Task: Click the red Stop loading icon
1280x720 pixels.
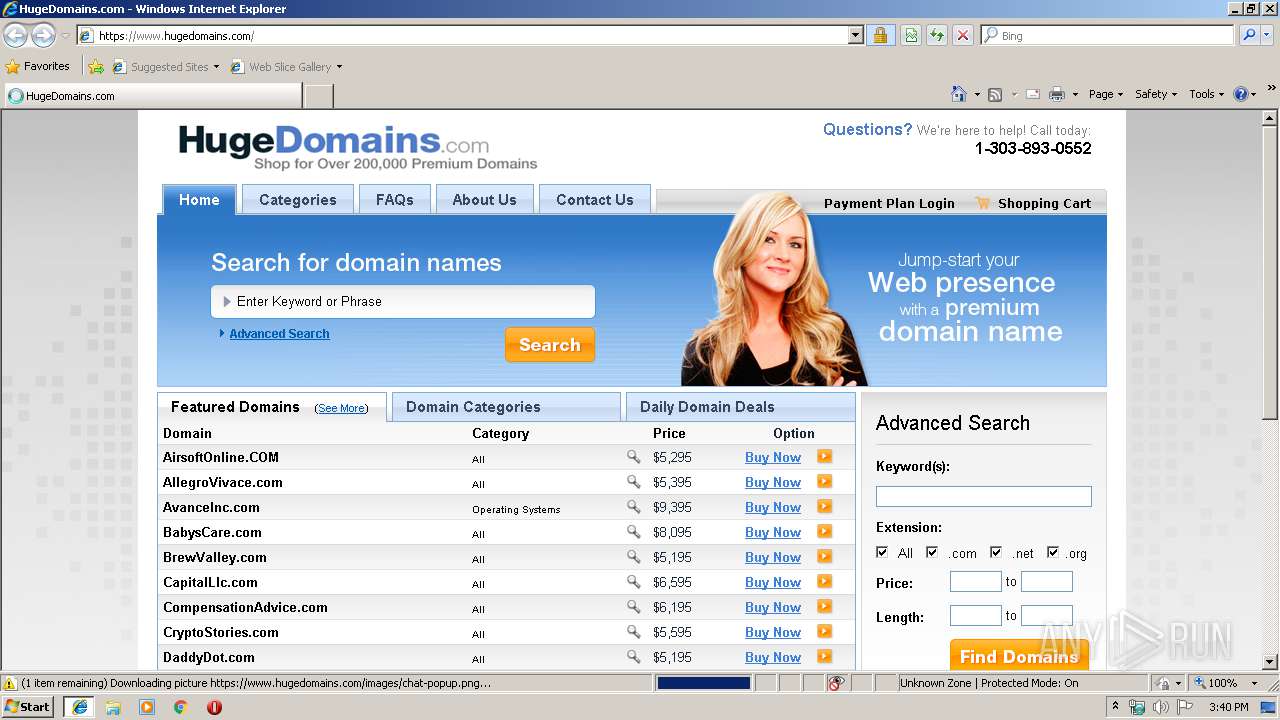Action: (x=962, y=35)
